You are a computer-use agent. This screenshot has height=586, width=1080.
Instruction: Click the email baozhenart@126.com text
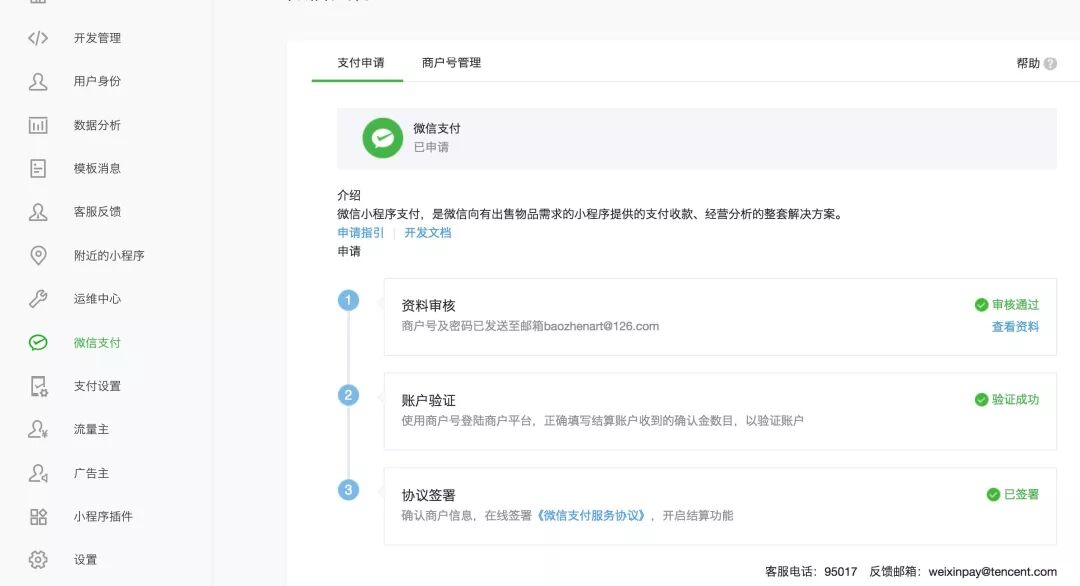(x=601, y=326)
